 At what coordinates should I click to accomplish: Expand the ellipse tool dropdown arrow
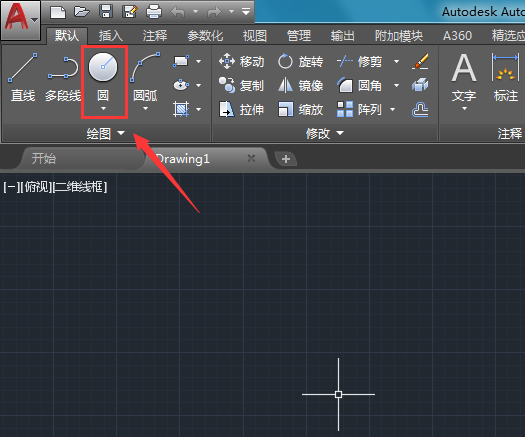tap(199, 85)
